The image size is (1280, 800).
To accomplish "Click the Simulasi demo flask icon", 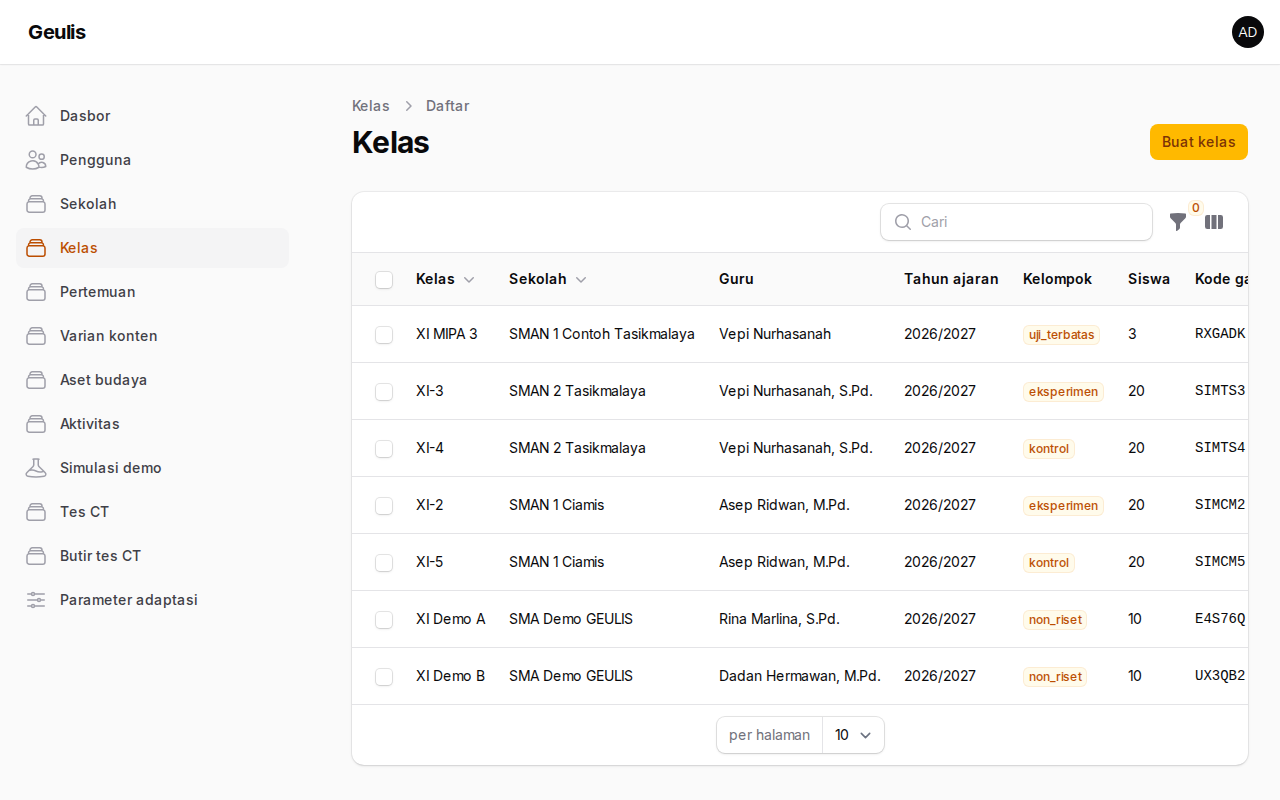I will point(36,468).
